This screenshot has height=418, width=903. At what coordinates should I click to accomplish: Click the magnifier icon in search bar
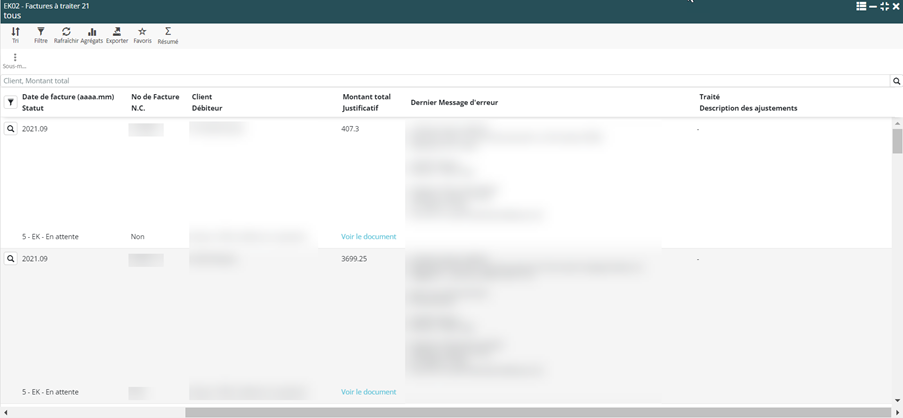pyautogui.click(x=896, y=81)
